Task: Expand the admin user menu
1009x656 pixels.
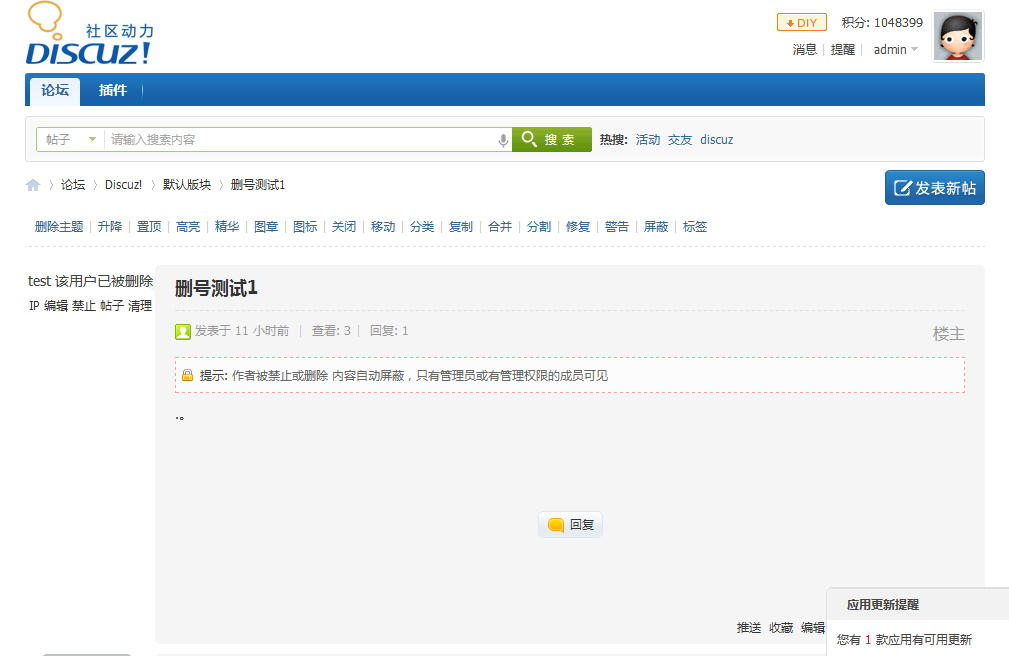Action: coord(895,50)
